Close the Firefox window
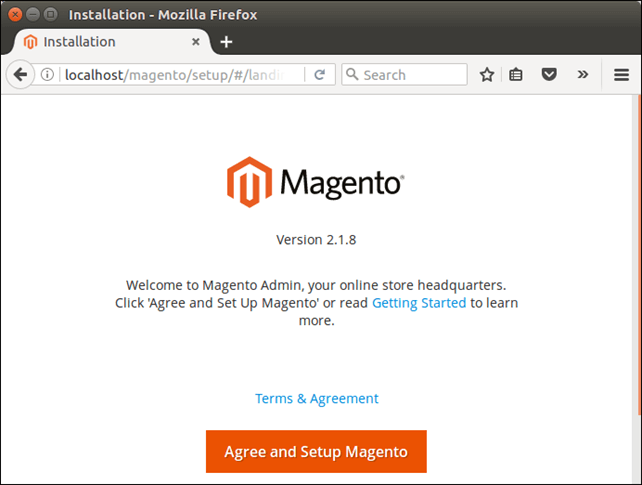The width and height of the screenshot is (642, 485). tap(15, 15)
